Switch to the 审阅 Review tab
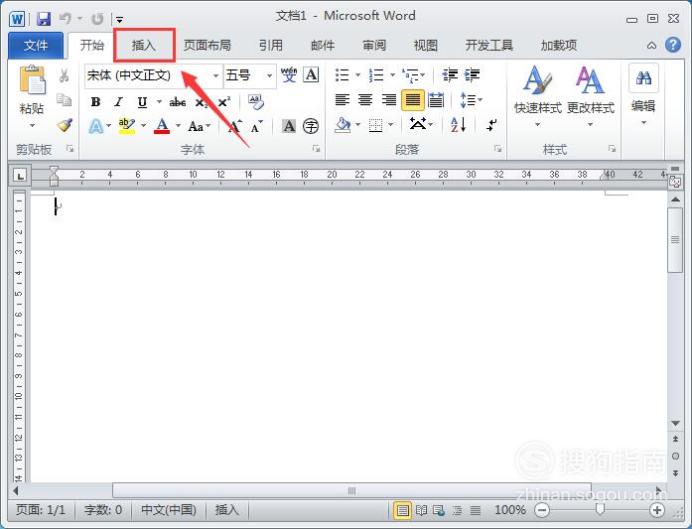The image size is (692, 529). tap(374, 45)
